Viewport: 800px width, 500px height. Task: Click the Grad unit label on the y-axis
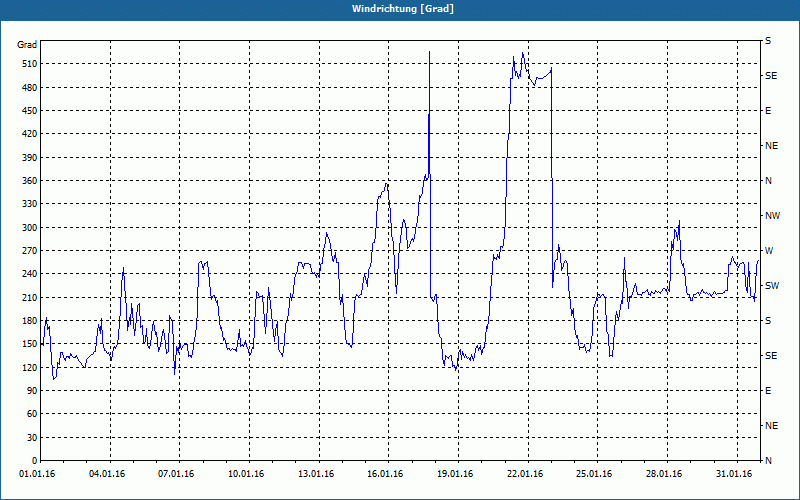pos(27,45)
